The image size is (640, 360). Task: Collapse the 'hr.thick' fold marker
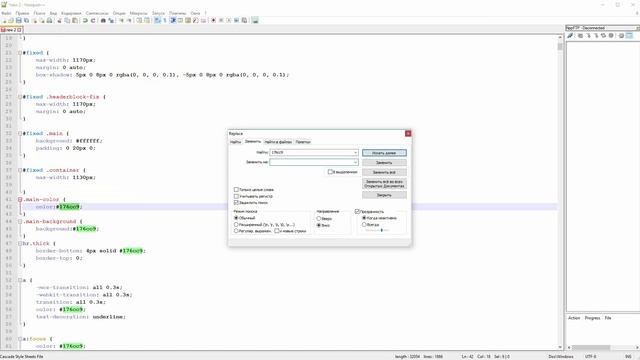20,244
